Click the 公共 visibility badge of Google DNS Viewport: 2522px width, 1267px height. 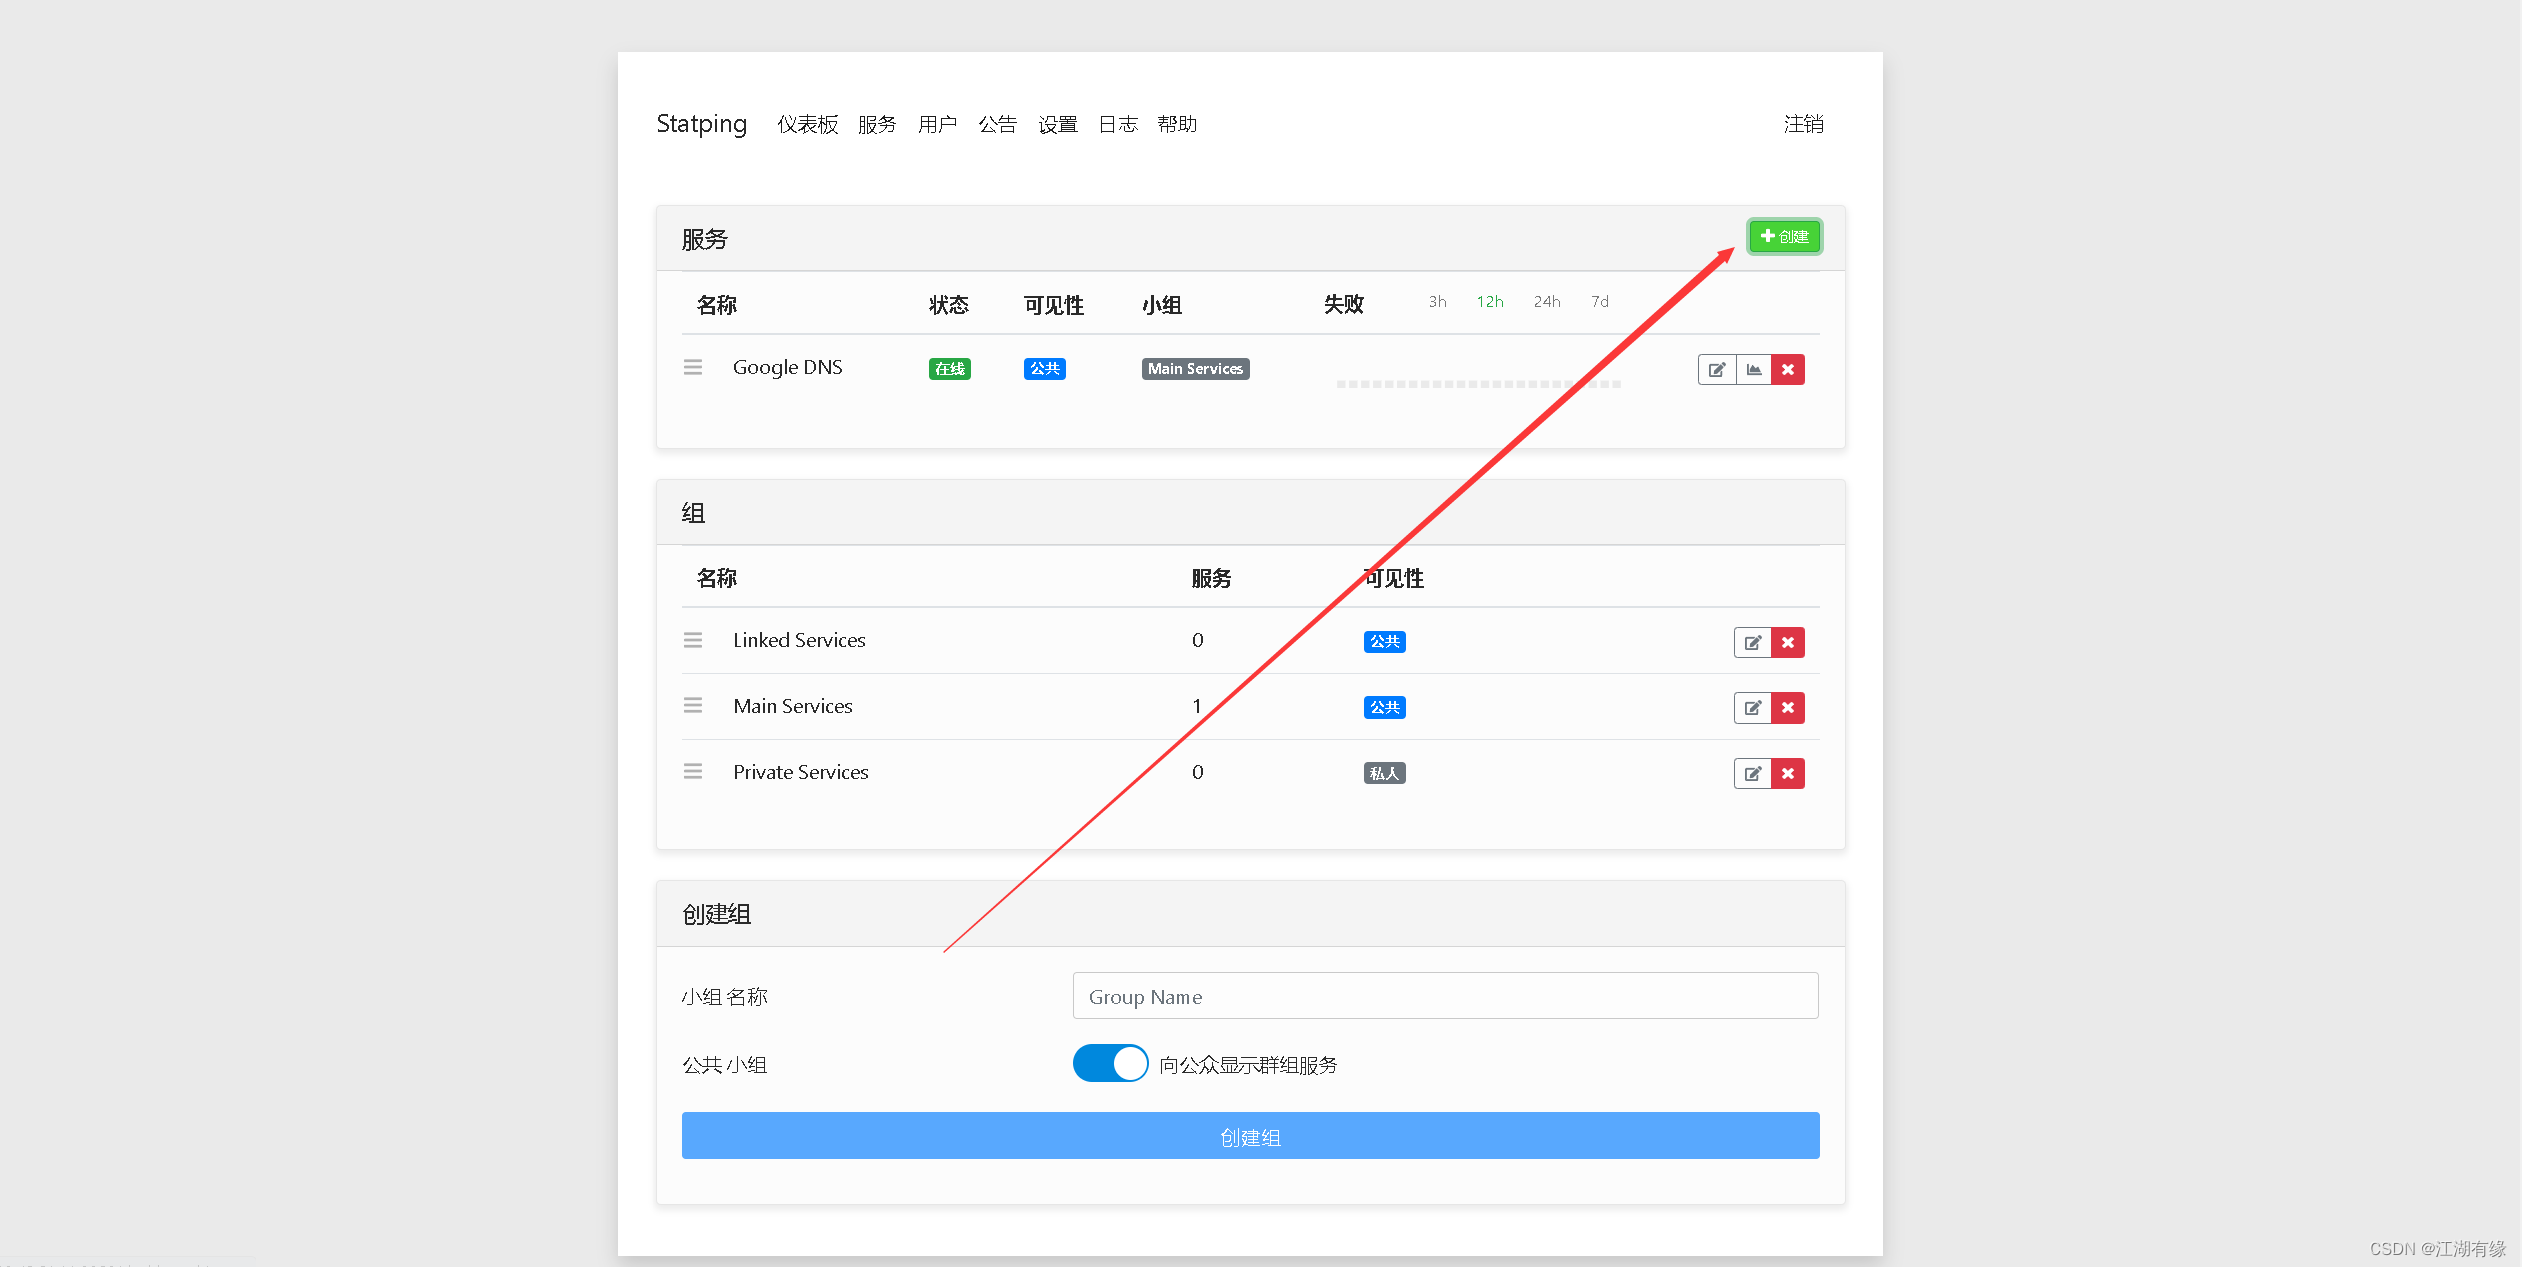click(1045, 369)
